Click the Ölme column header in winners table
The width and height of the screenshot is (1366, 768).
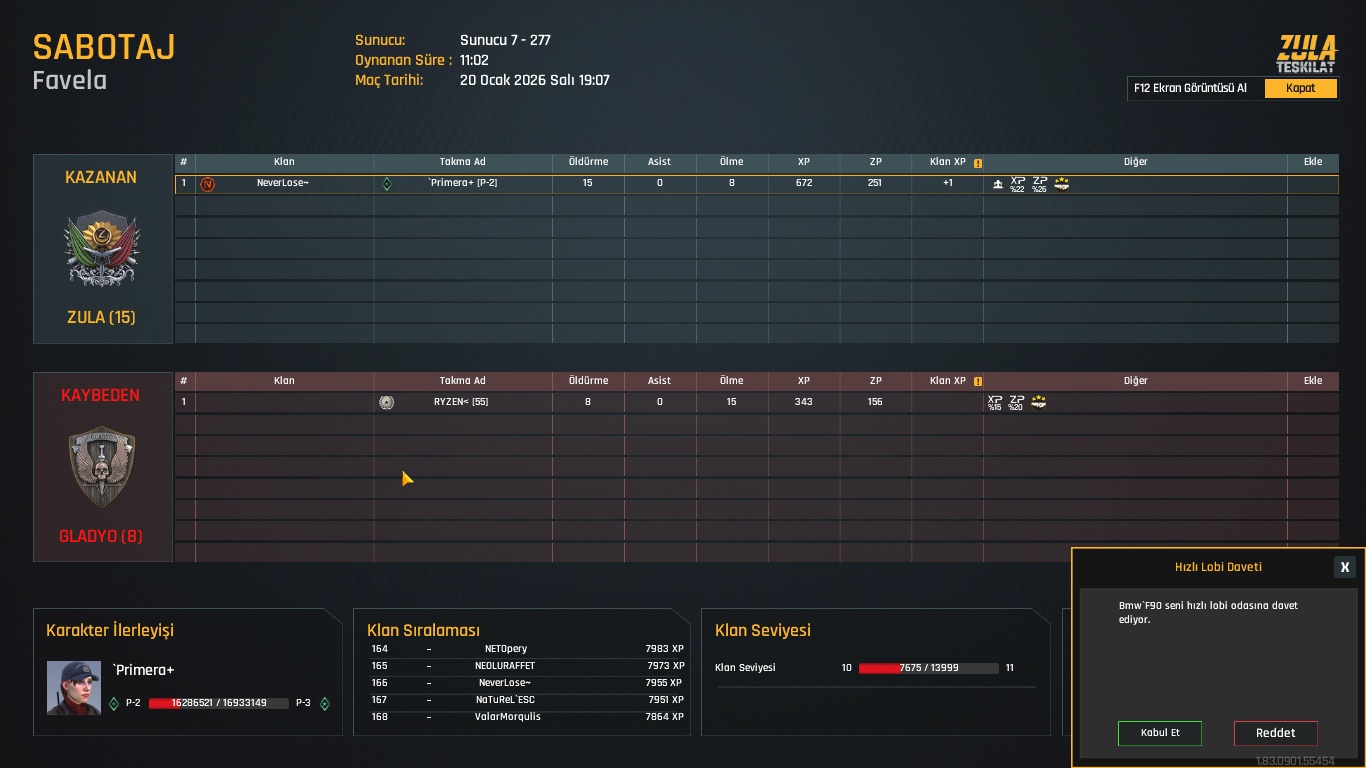point(732,162)
